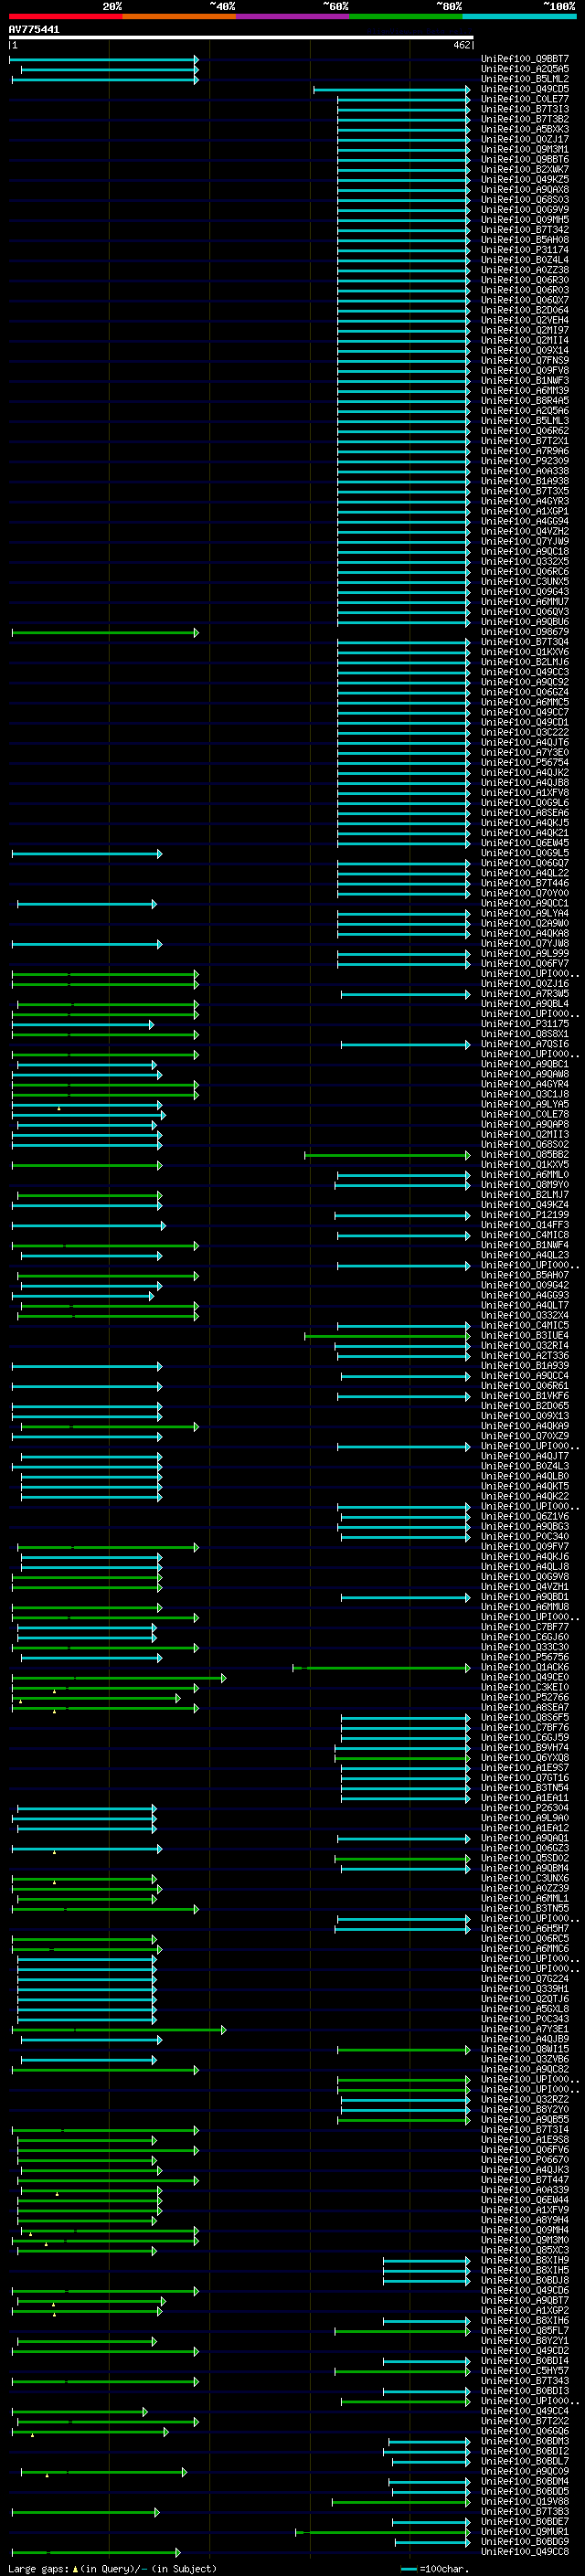Image resolution: width=585 pixels, height=2576 pixels.
Task: Select label UniRef100_A7QSI6
Action: point(524,1044)
